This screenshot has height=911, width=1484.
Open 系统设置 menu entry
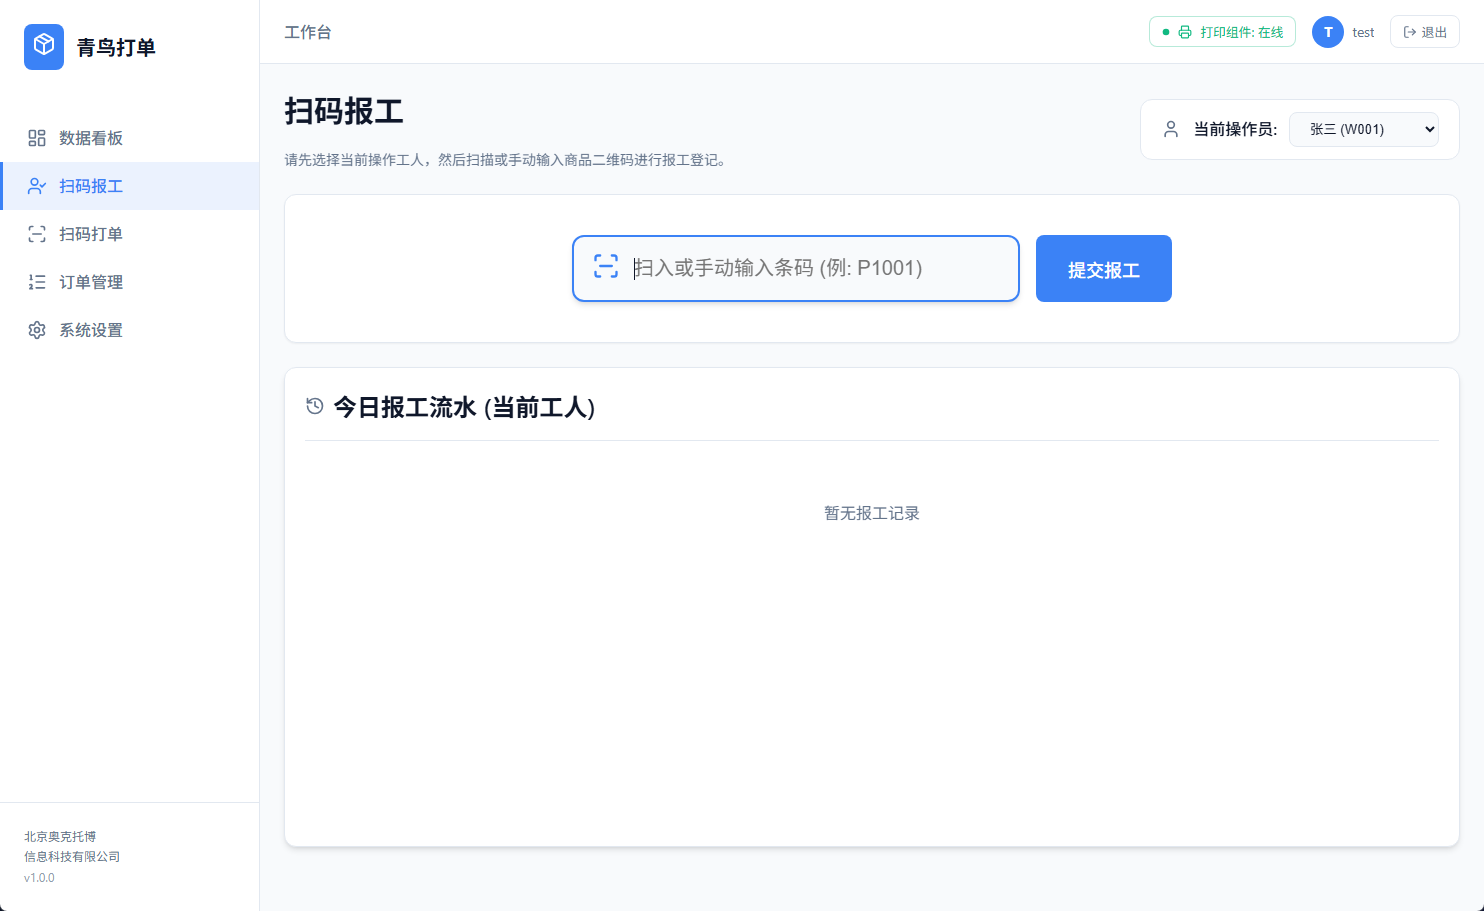click(130, 330)
